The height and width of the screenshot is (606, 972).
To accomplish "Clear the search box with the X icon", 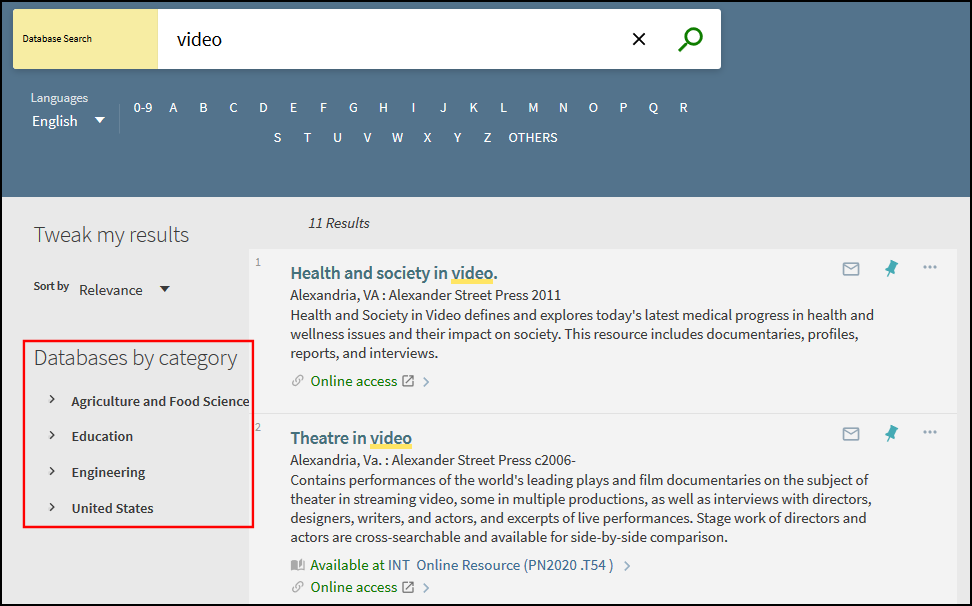I will pos(638,39).
